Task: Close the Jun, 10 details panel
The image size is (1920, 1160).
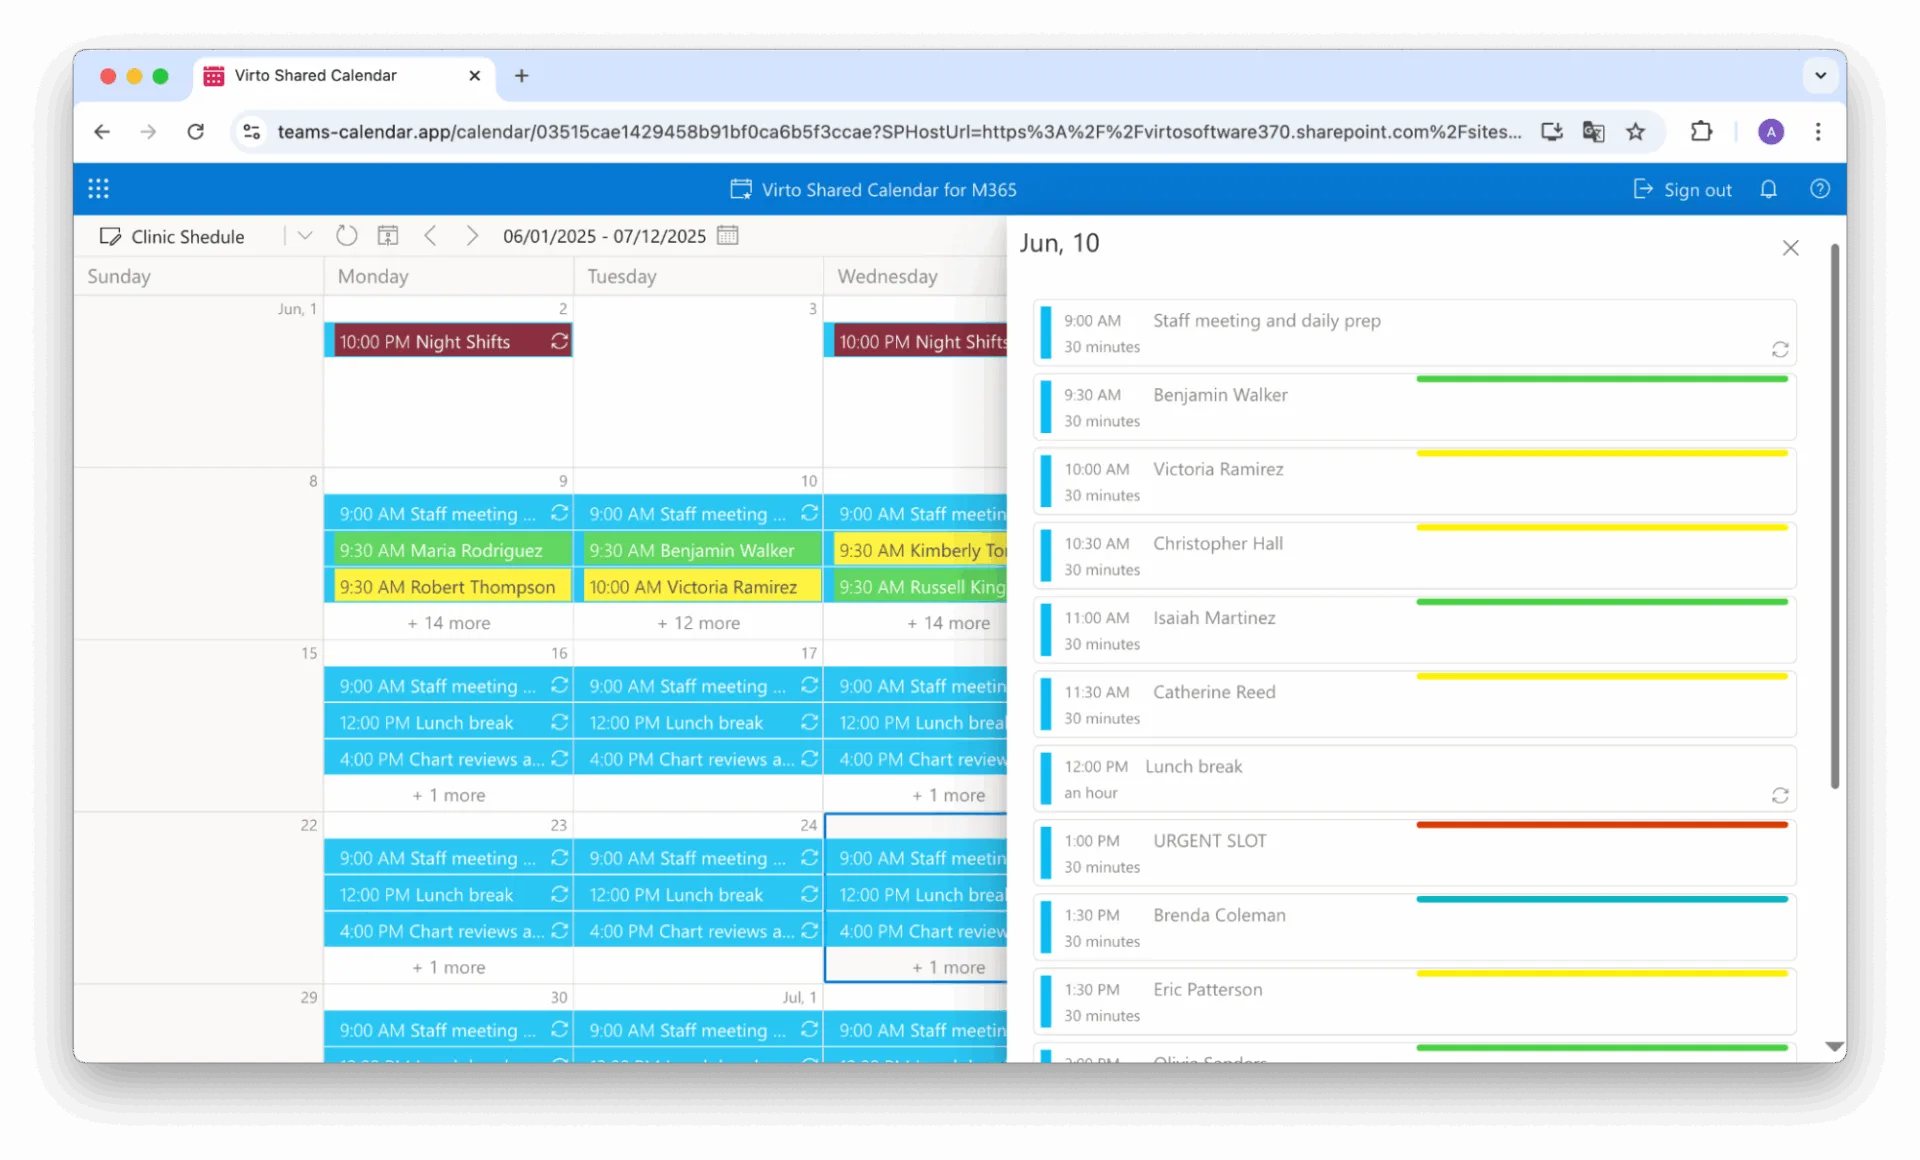Action: (x=1790, y=248)
